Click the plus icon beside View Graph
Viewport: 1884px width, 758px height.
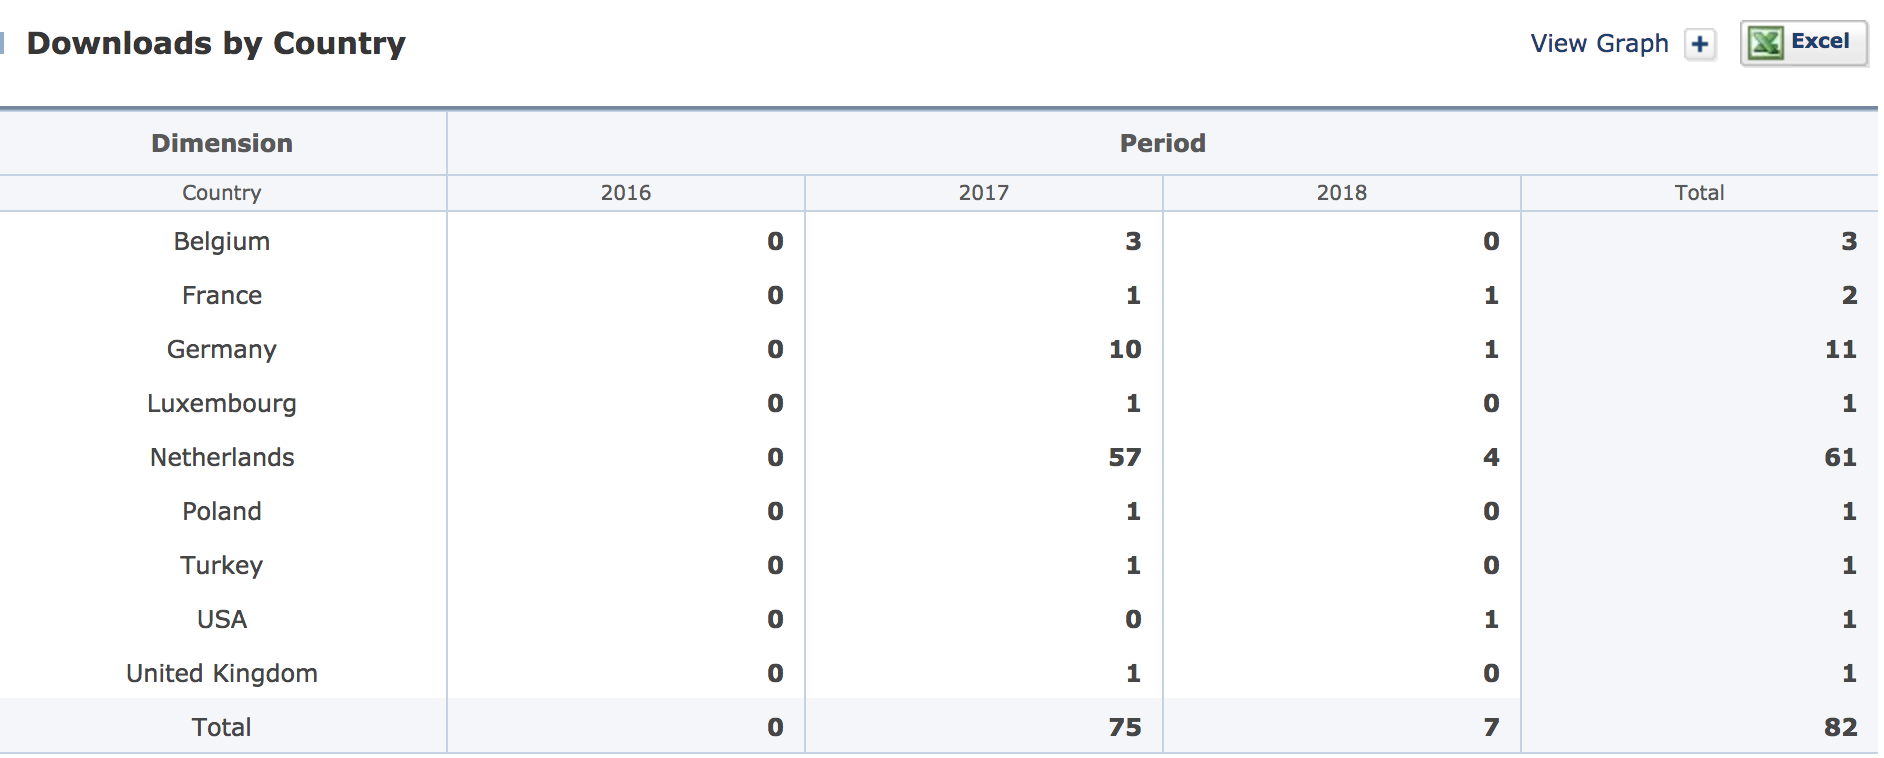1700,44
